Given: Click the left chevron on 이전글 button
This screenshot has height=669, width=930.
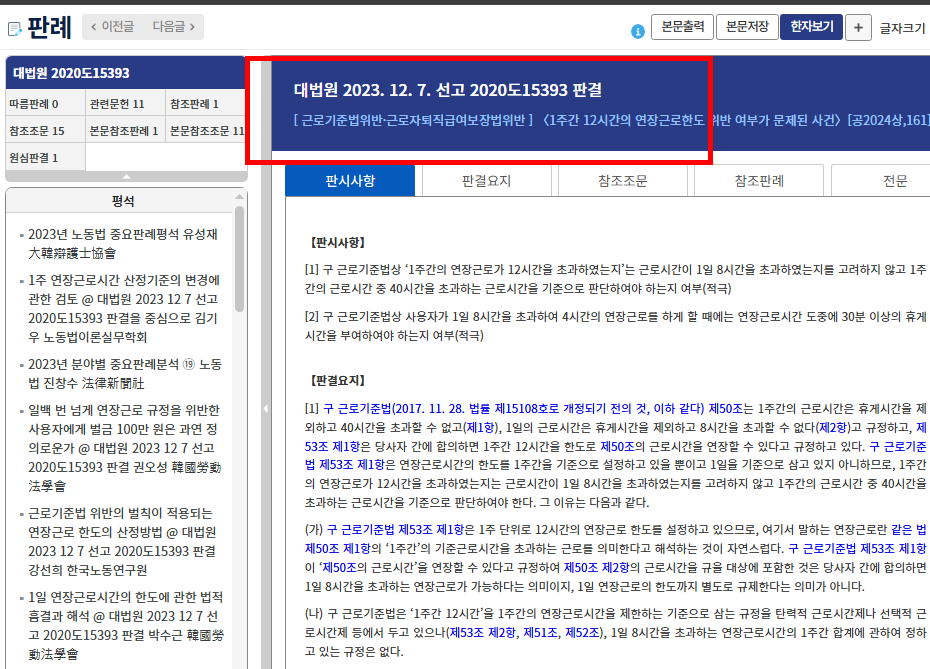Looking at the screenshot, I should [x=91, y=27].
